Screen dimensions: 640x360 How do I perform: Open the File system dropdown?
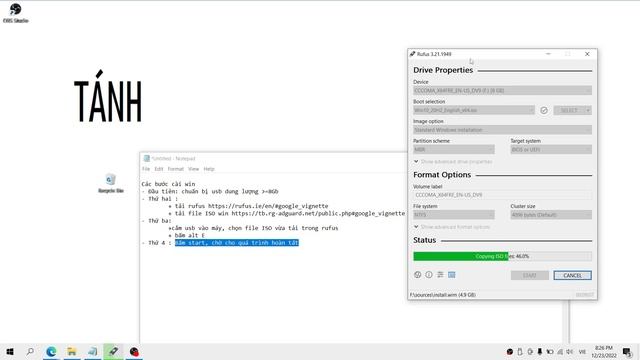(453, 215)
